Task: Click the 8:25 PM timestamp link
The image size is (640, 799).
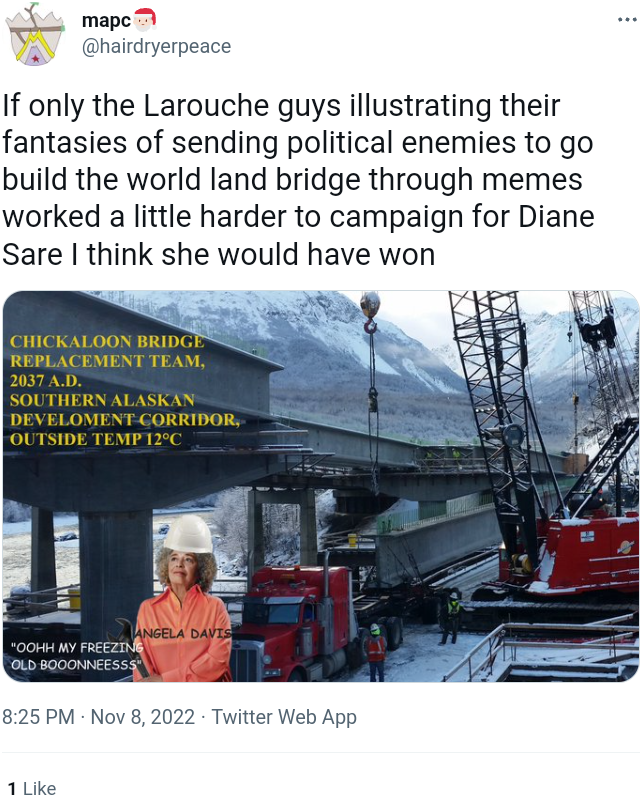Action: pyautogui.click(x=38, y=716)
